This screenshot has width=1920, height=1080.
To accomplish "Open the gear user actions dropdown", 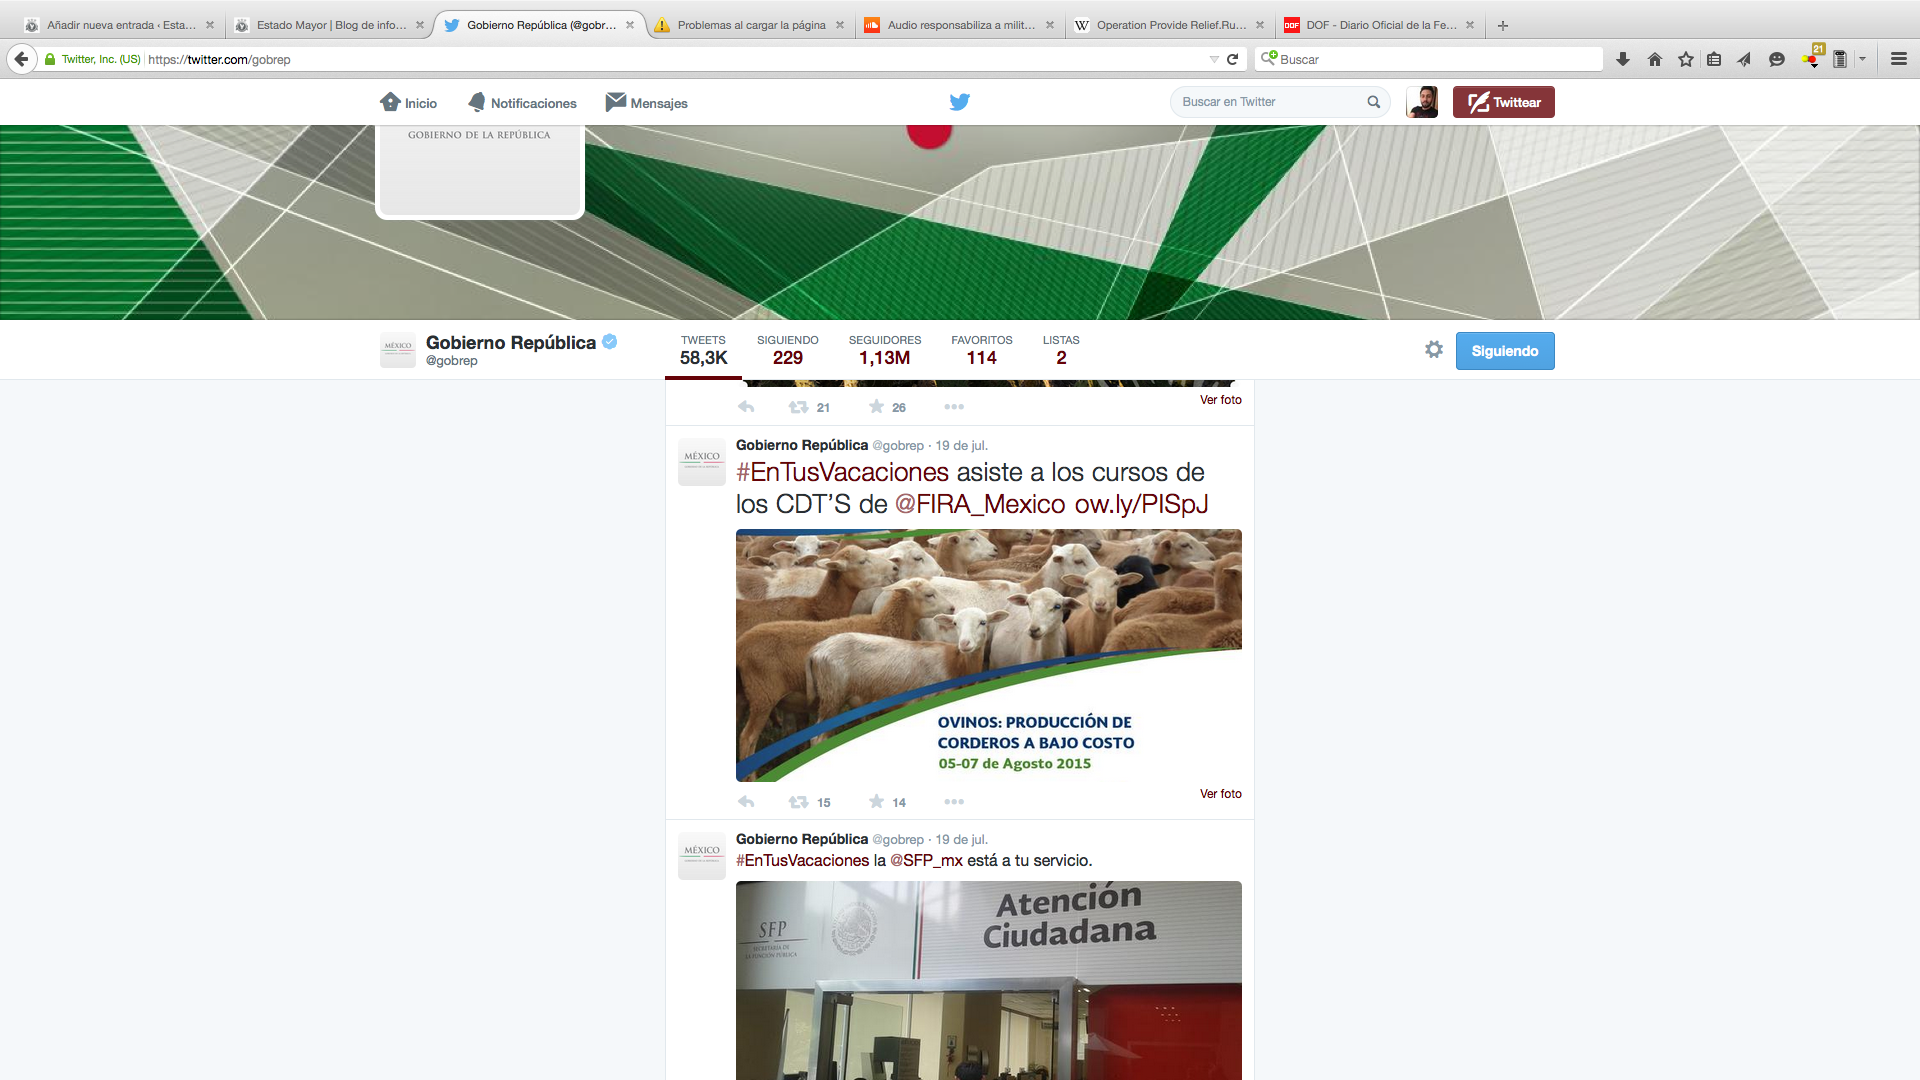I will coord(1434,350).
